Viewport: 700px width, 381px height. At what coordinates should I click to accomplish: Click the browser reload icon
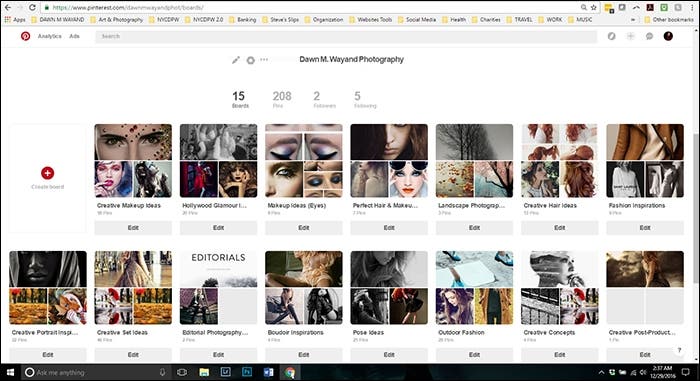(x=32, y=8)
